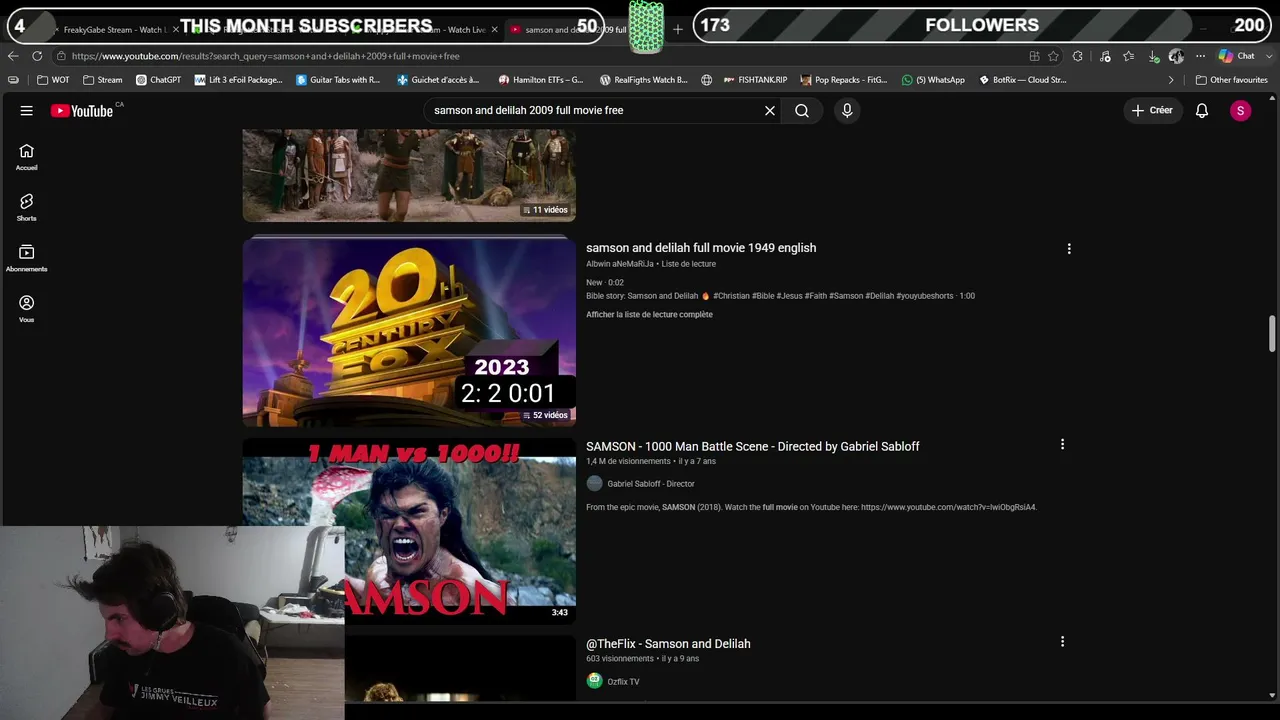This screenshot has width=1280, height=720.
Task: Open the browser favourites list icon
Action: coord(1129,56)
